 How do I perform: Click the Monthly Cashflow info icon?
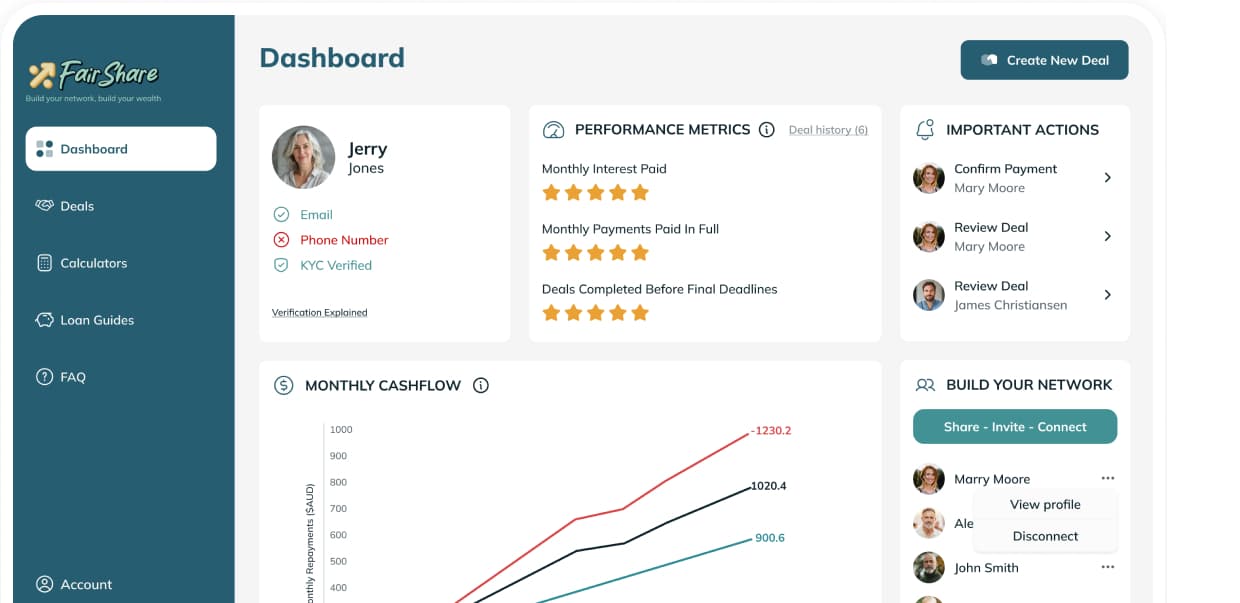point(481,385)
